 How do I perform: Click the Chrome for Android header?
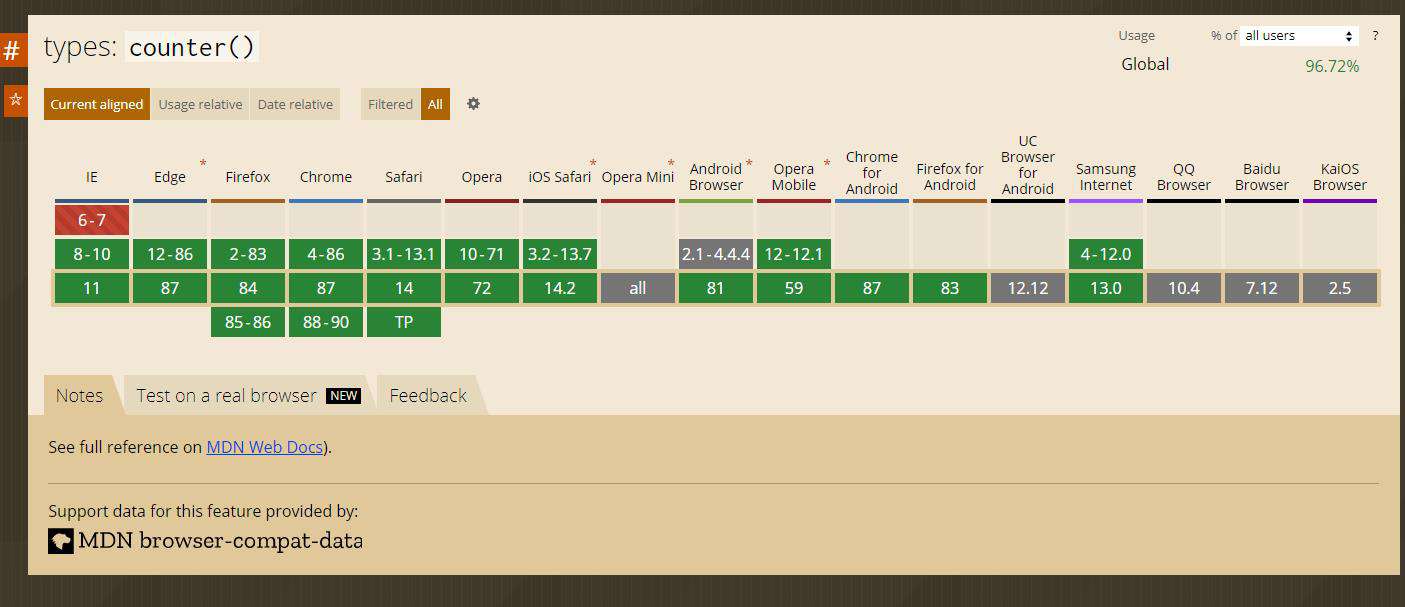(x=872, y=173)
